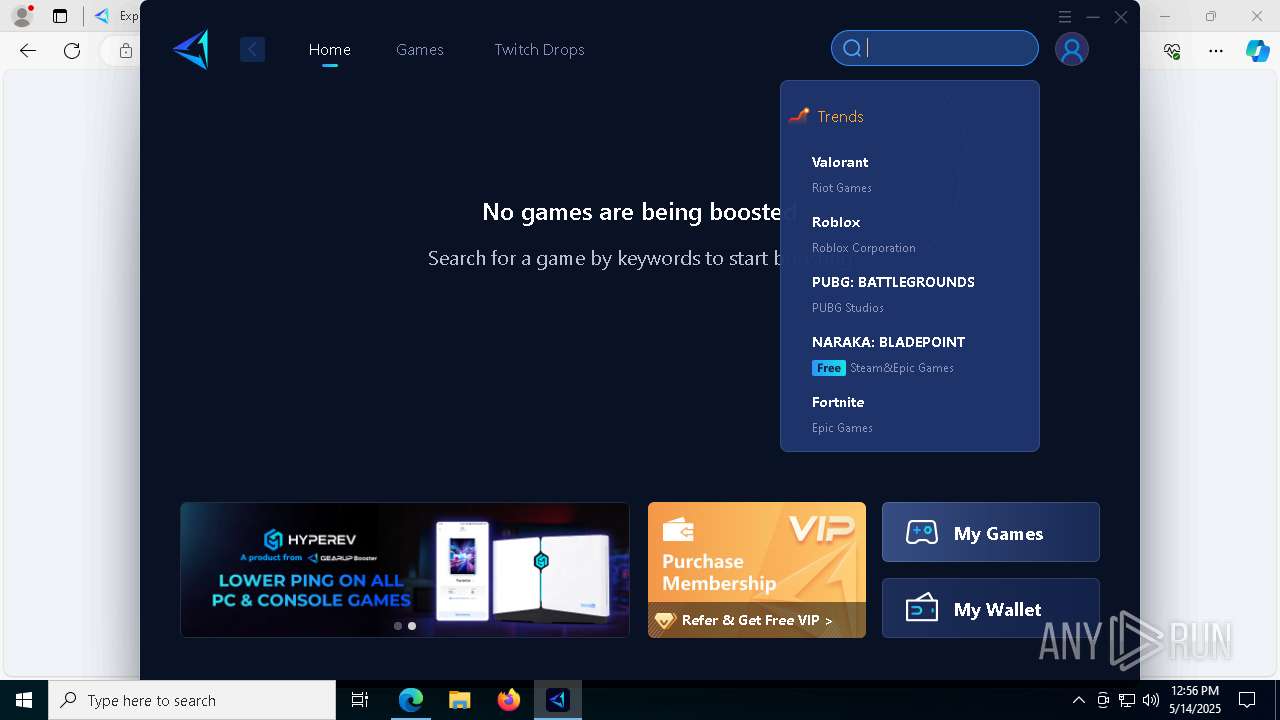This screenshot has width=1280, height=720.
Task: Choose PUBG: BATTLEGROUNDS in Trends list
Action: click(909, 294)
